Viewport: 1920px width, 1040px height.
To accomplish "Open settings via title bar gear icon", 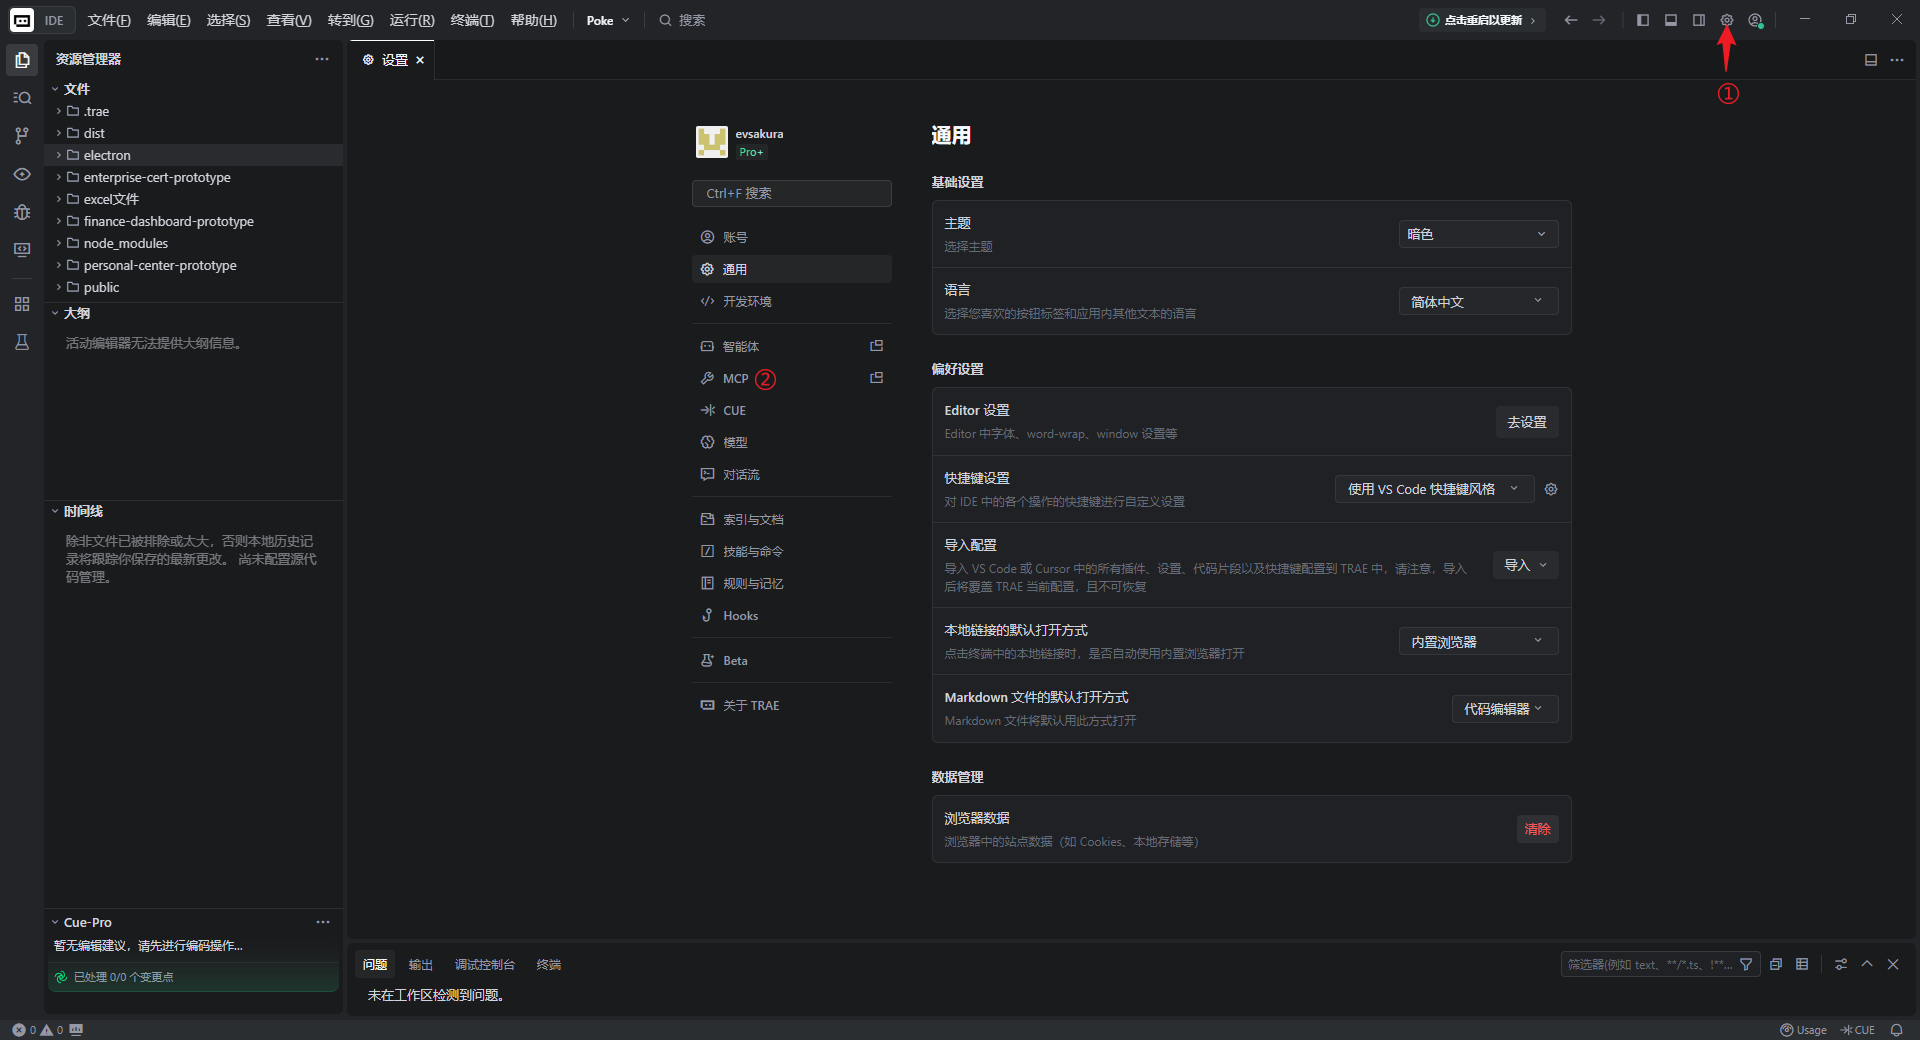I will (1727, 20).
